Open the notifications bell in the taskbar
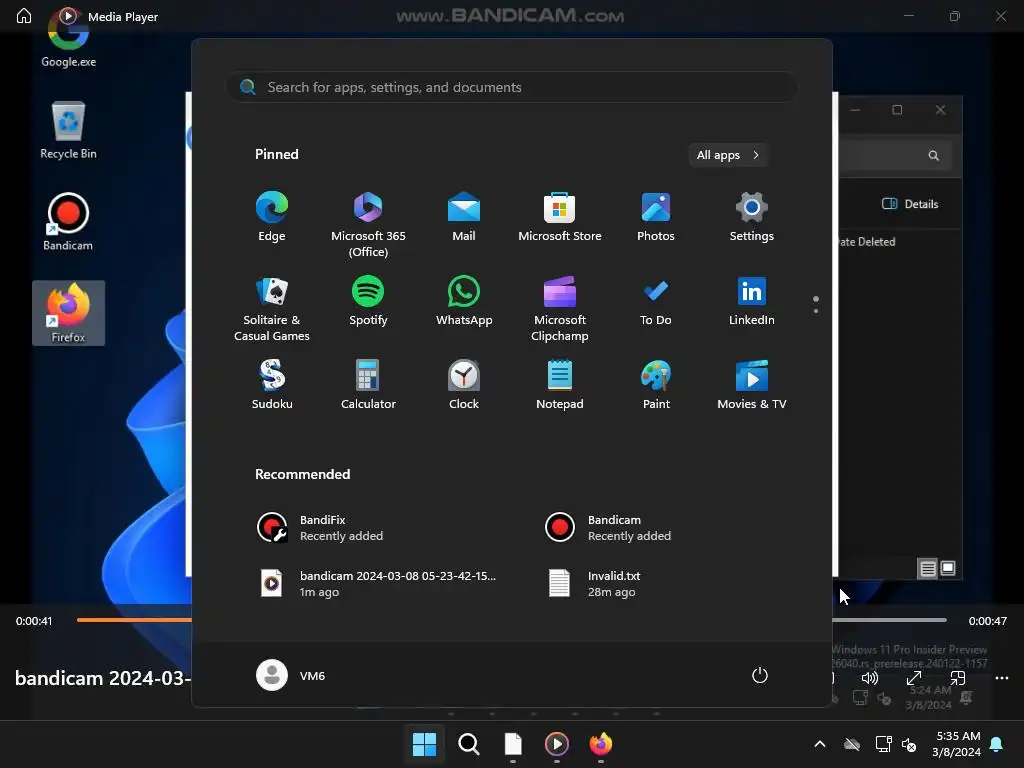The width and height of the screenshot is (1024, 768). coord(997,744)
